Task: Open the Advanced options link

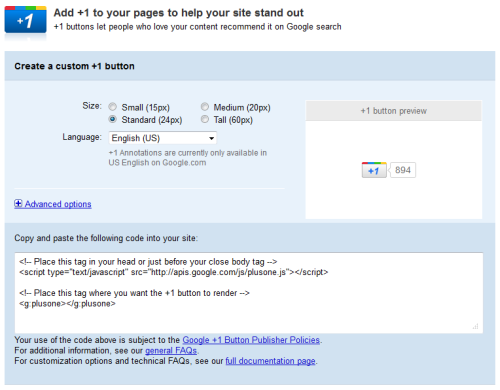Action: click(58, 204)
